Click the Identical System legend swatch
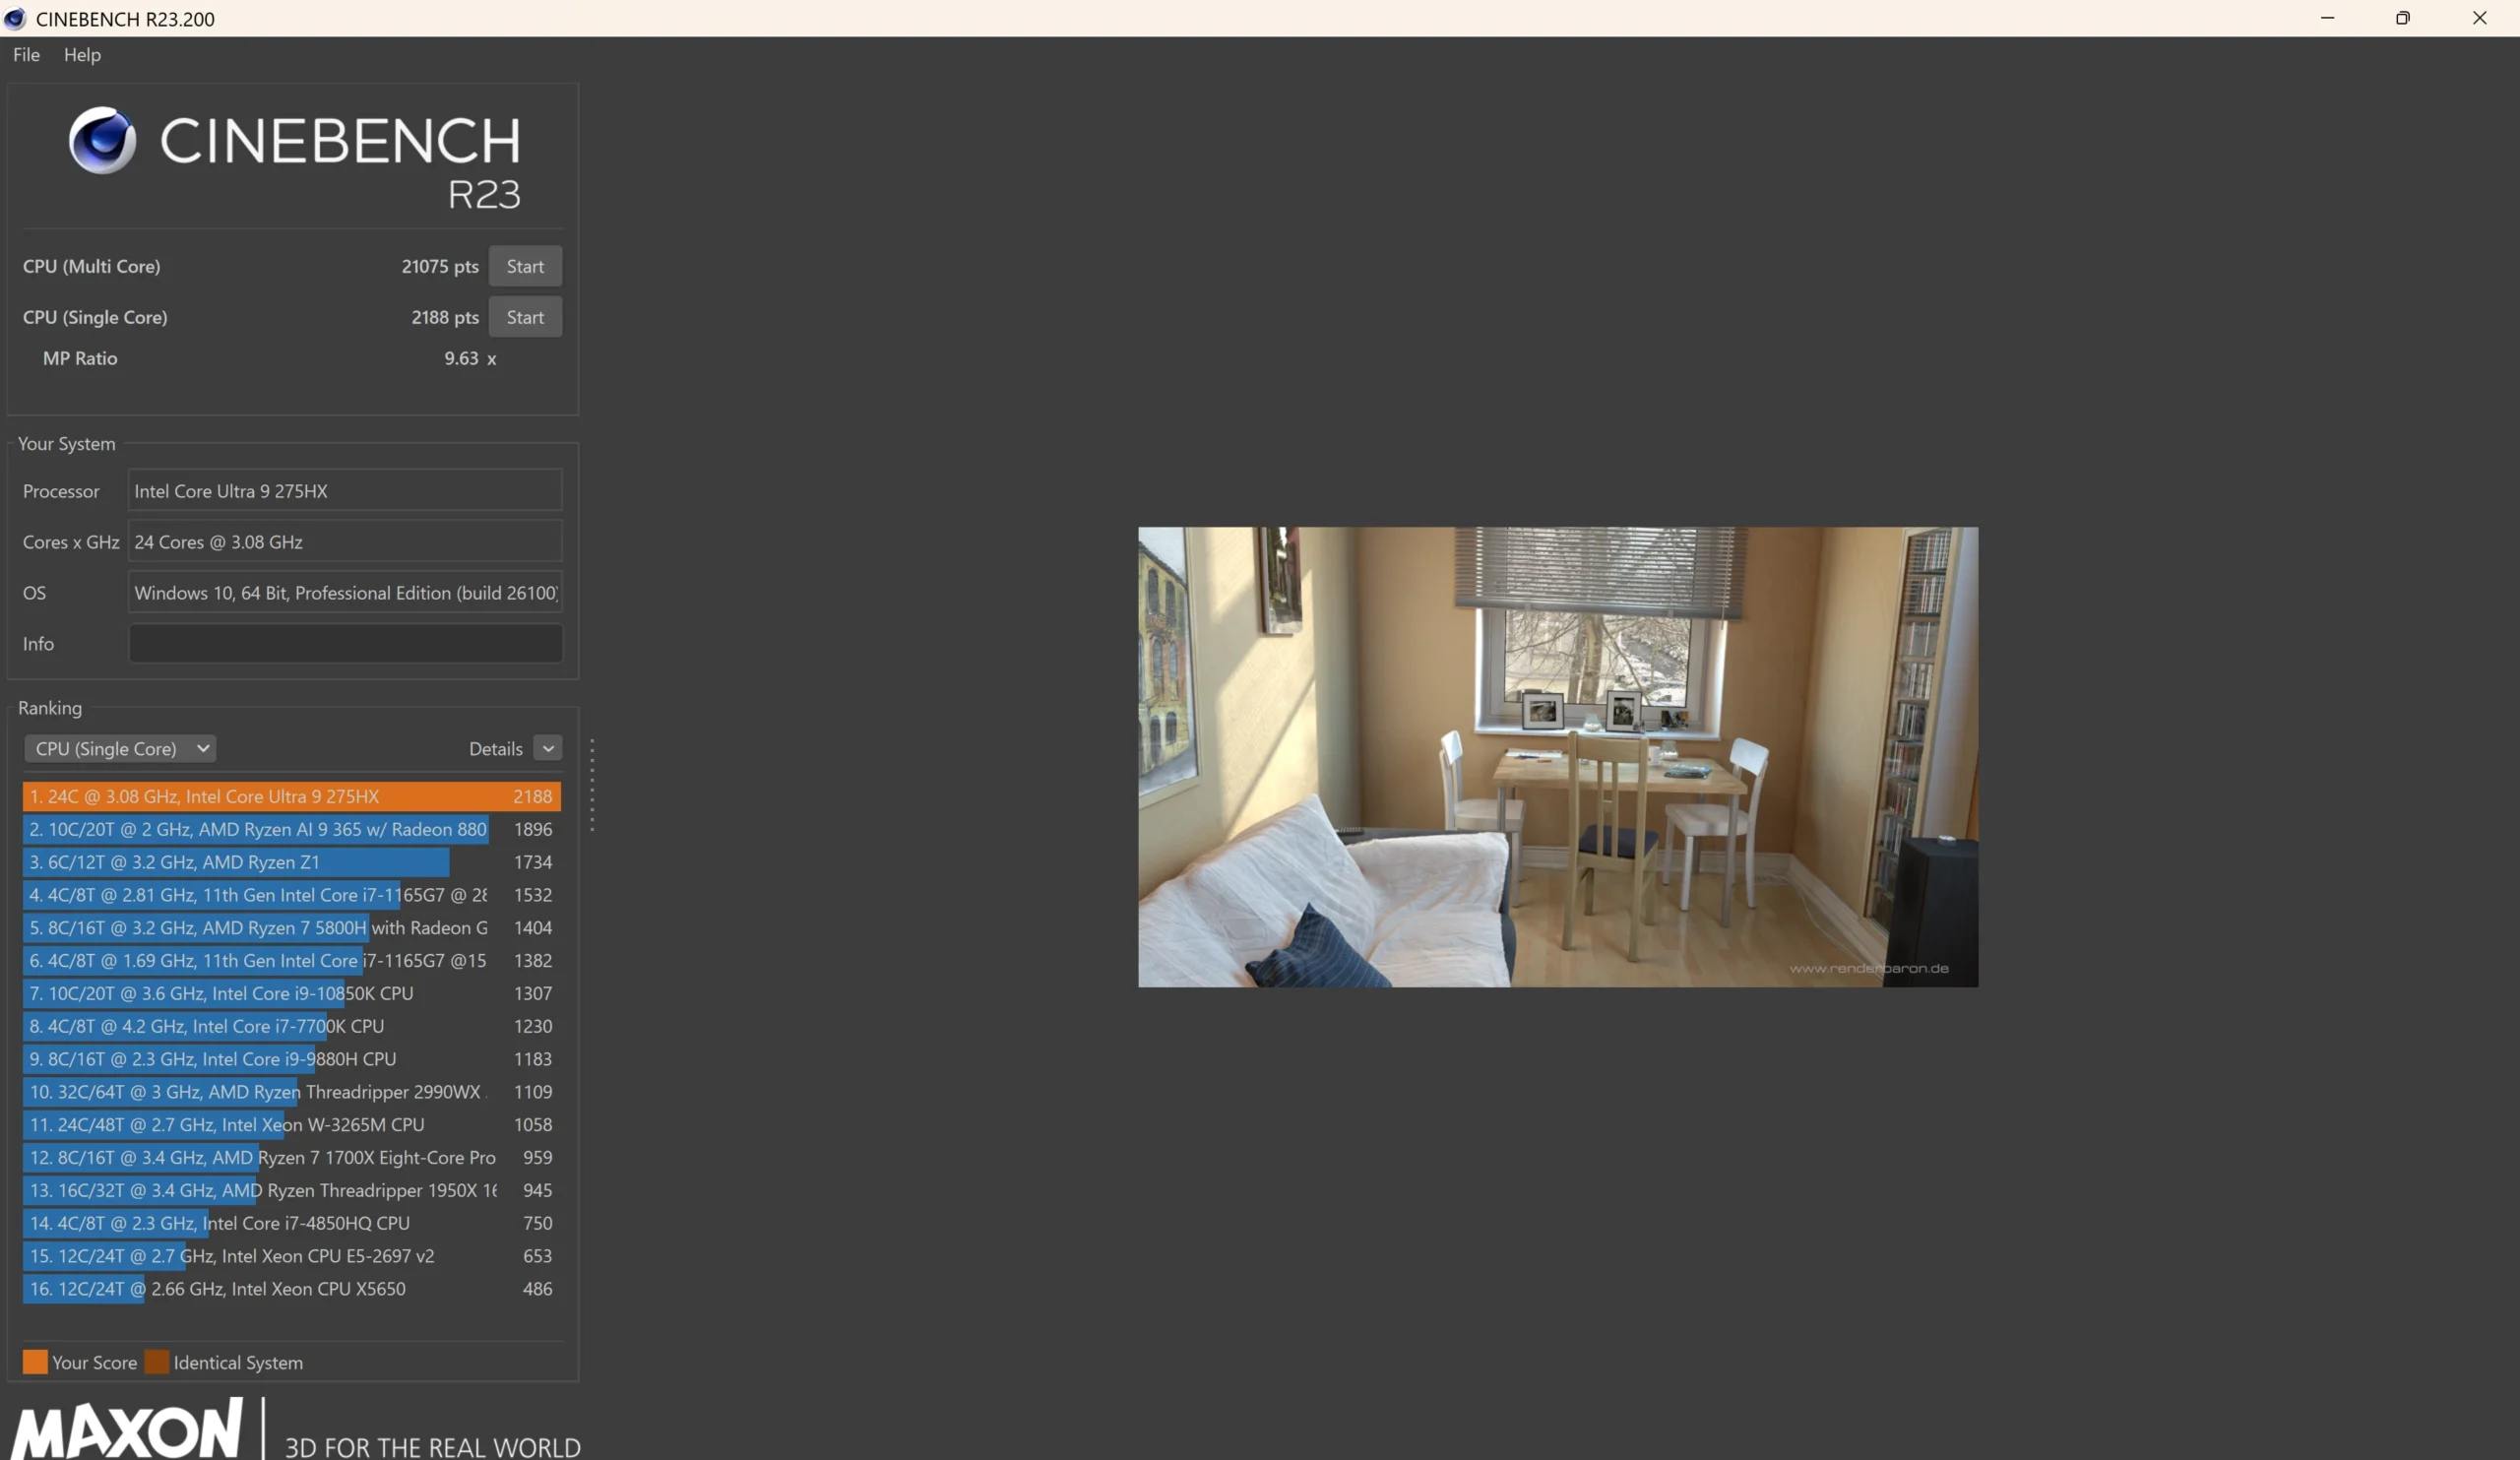 click(x=157, y=1362)
